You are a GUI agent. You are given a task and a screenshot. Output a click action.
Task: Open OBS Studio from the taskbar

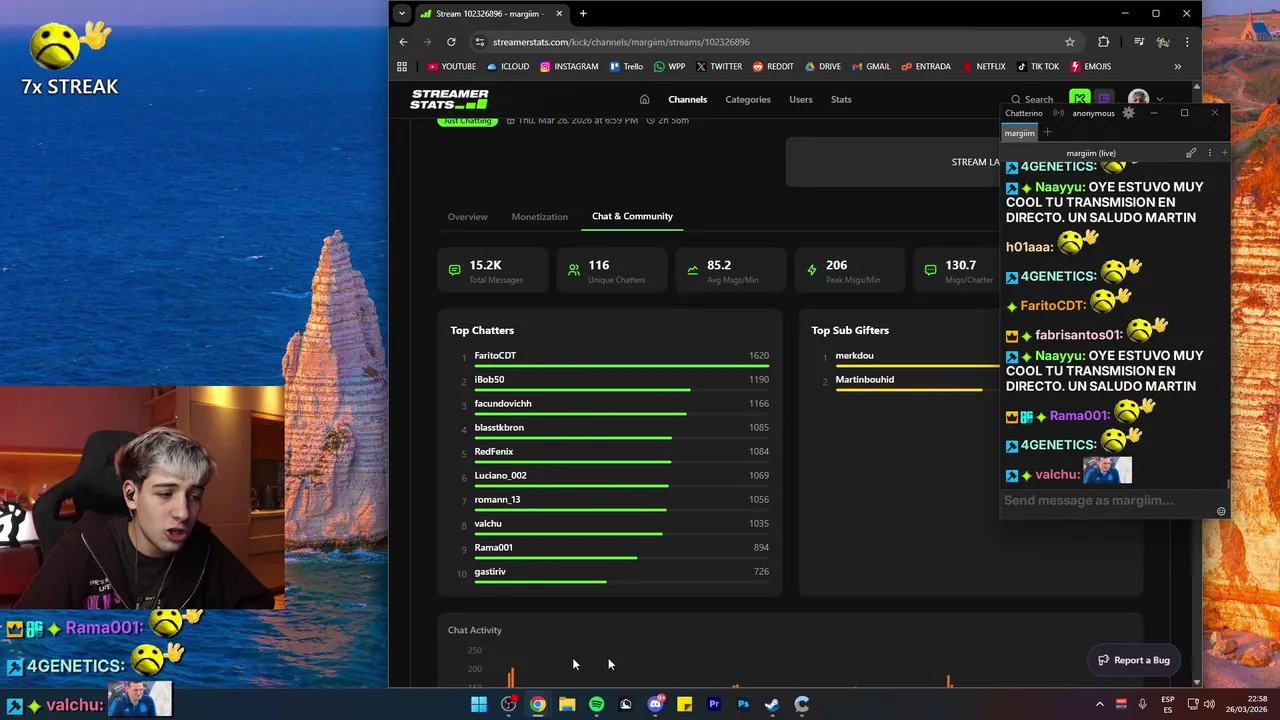tap(509, 704)
